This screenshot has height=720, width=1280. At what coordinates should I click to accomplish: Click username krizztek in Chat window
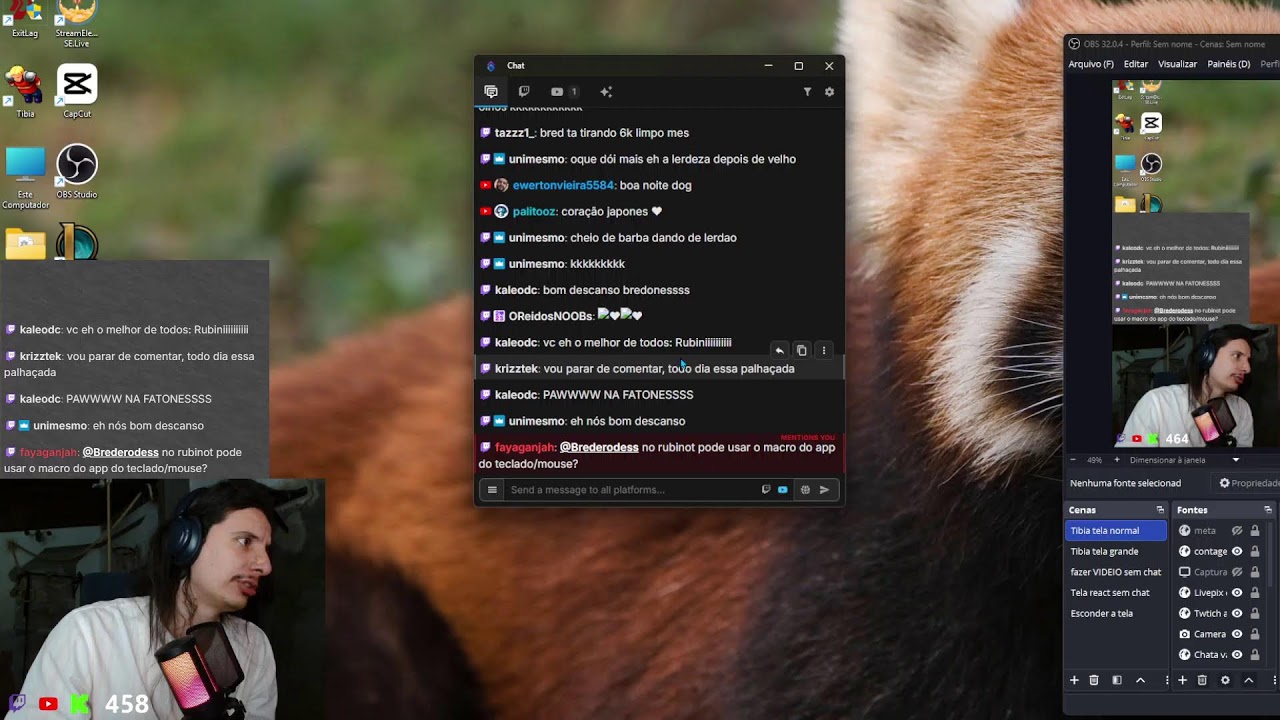tap(516, 368)
